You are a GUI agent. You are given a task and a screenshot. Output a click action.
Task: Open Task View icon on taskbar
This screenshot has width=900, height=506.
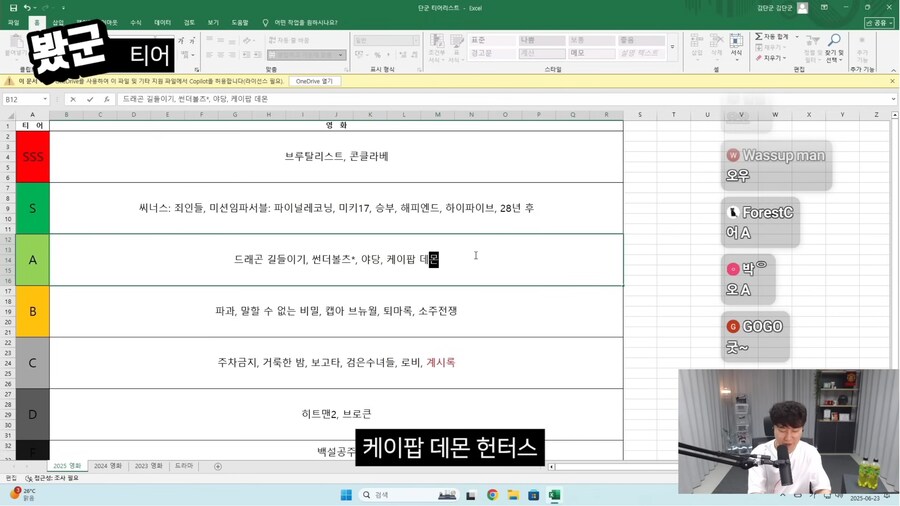471,495
